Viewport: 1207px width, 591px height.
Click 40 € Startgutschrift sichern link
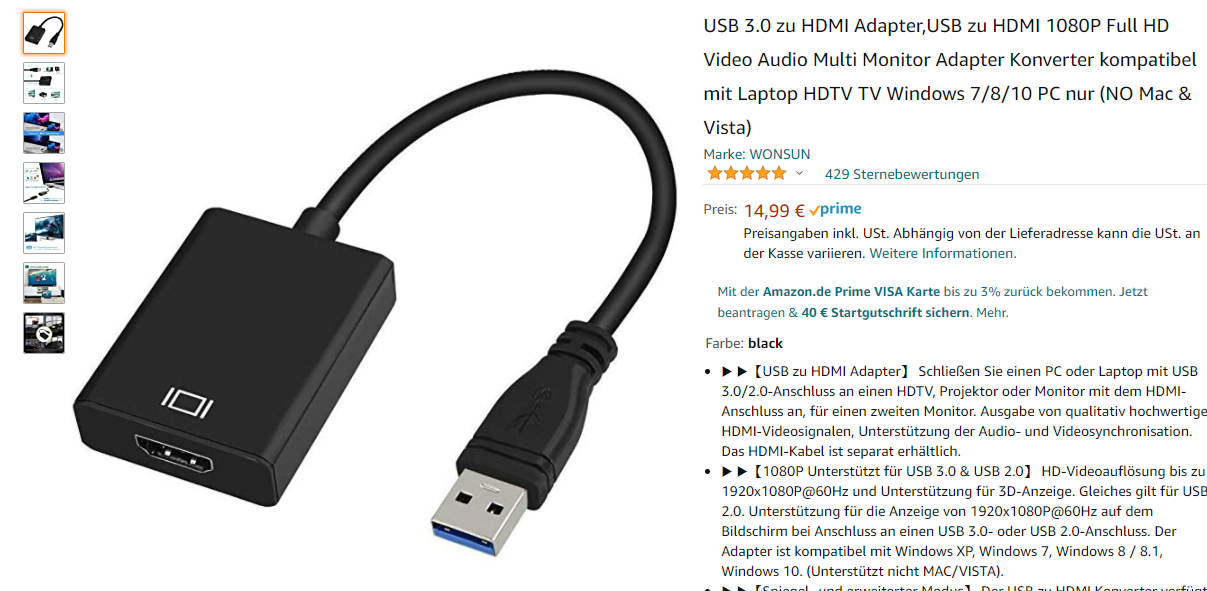pos(885,313)
